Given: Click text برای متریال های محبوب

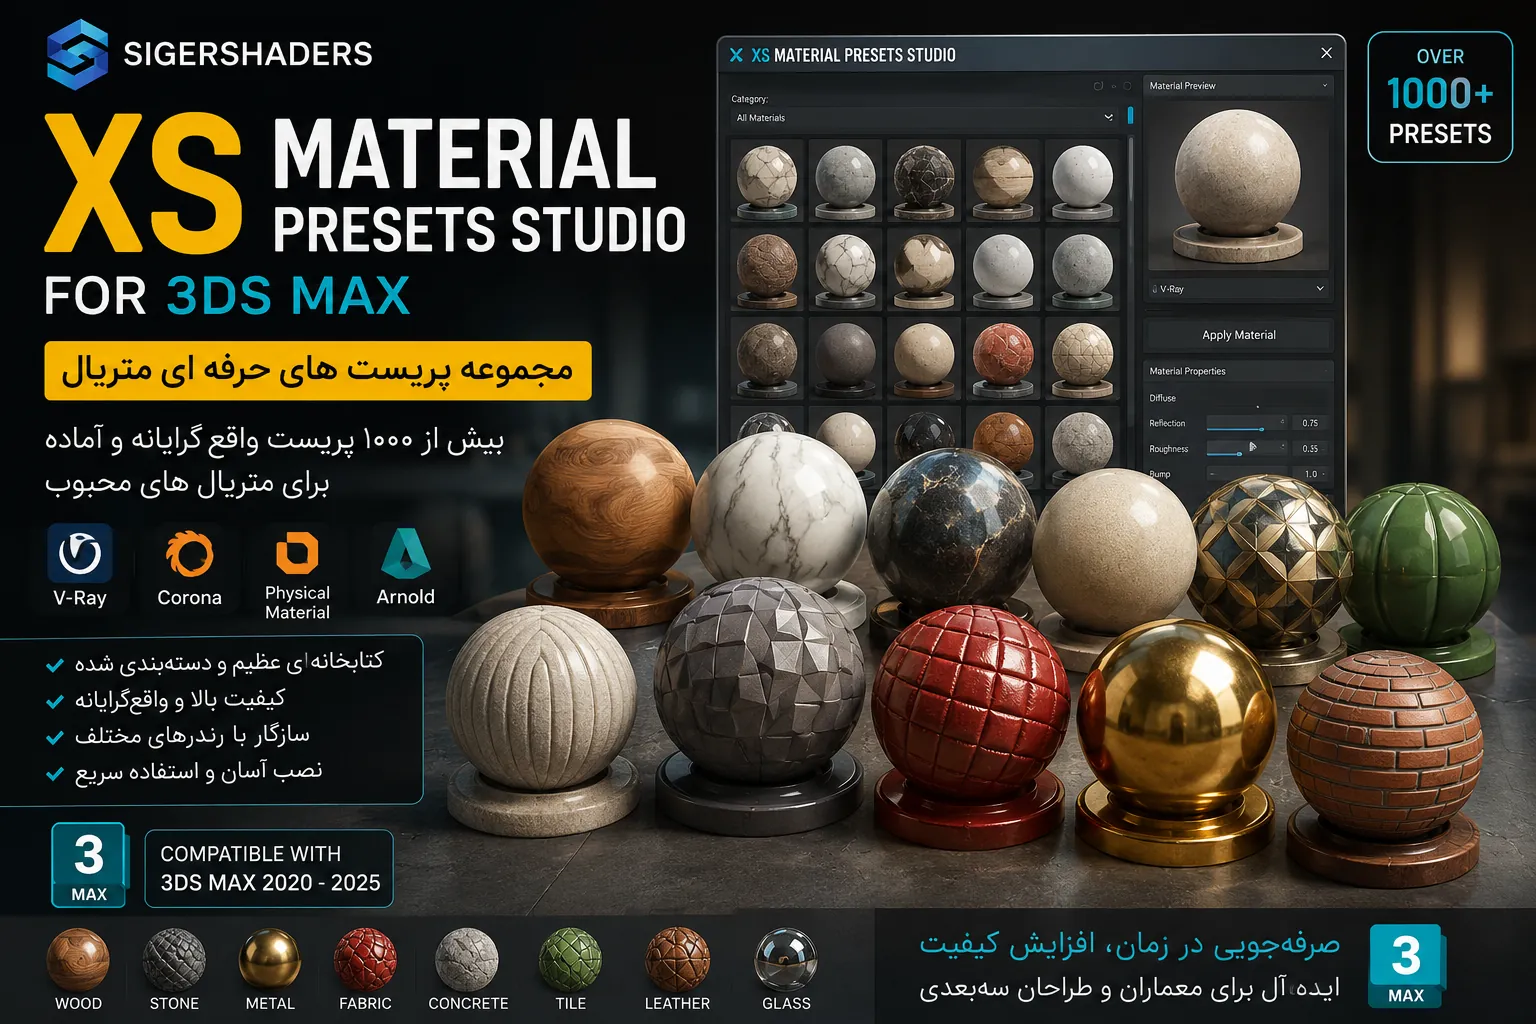Looking at the screenshot, I should click(187, 483).
